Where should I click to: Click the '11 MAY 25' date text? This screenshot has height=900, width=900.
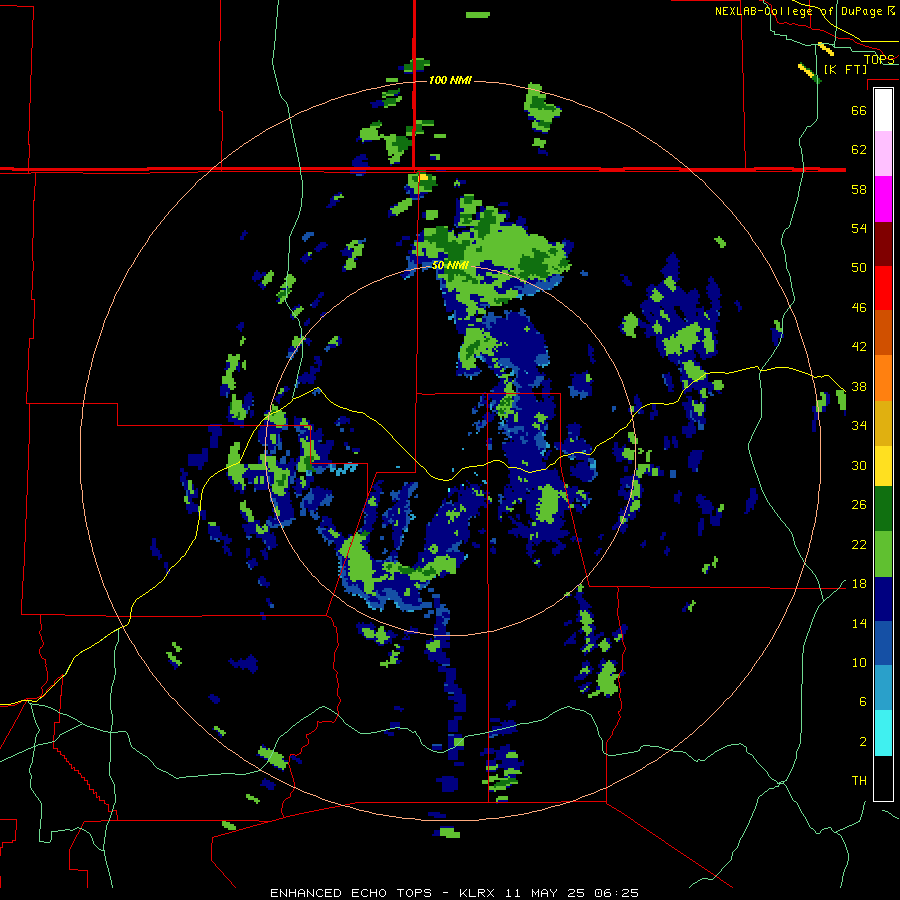(x=545, y=893)
